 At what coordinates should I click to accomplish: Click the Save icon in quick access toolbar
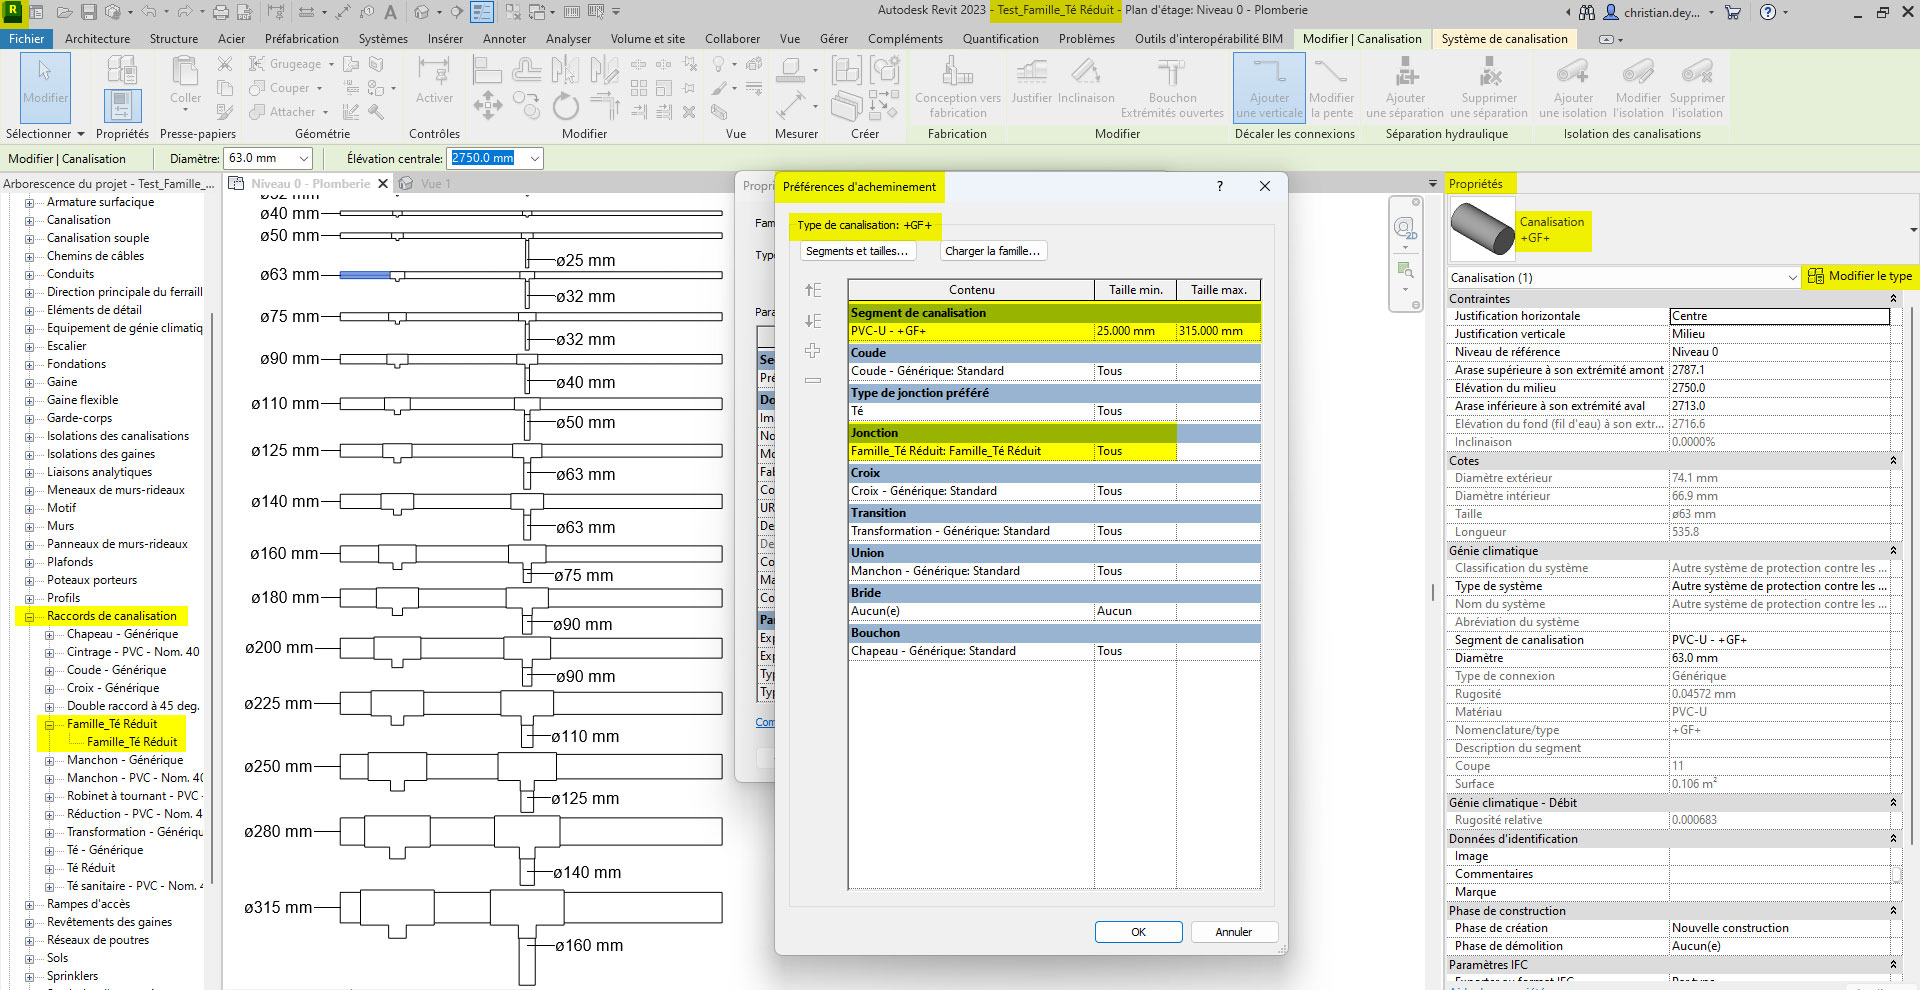(x=88, y=12)
